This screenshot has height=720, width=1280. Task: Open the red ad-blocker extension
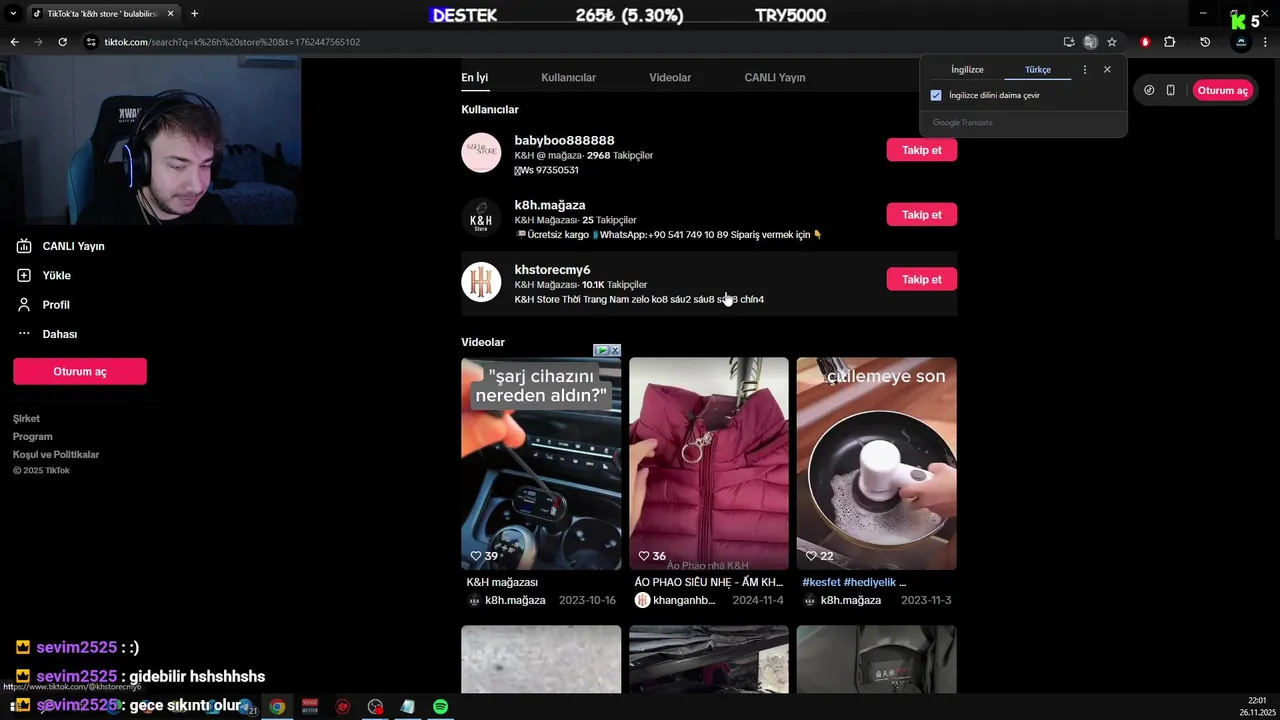[x=1145, y=42]
